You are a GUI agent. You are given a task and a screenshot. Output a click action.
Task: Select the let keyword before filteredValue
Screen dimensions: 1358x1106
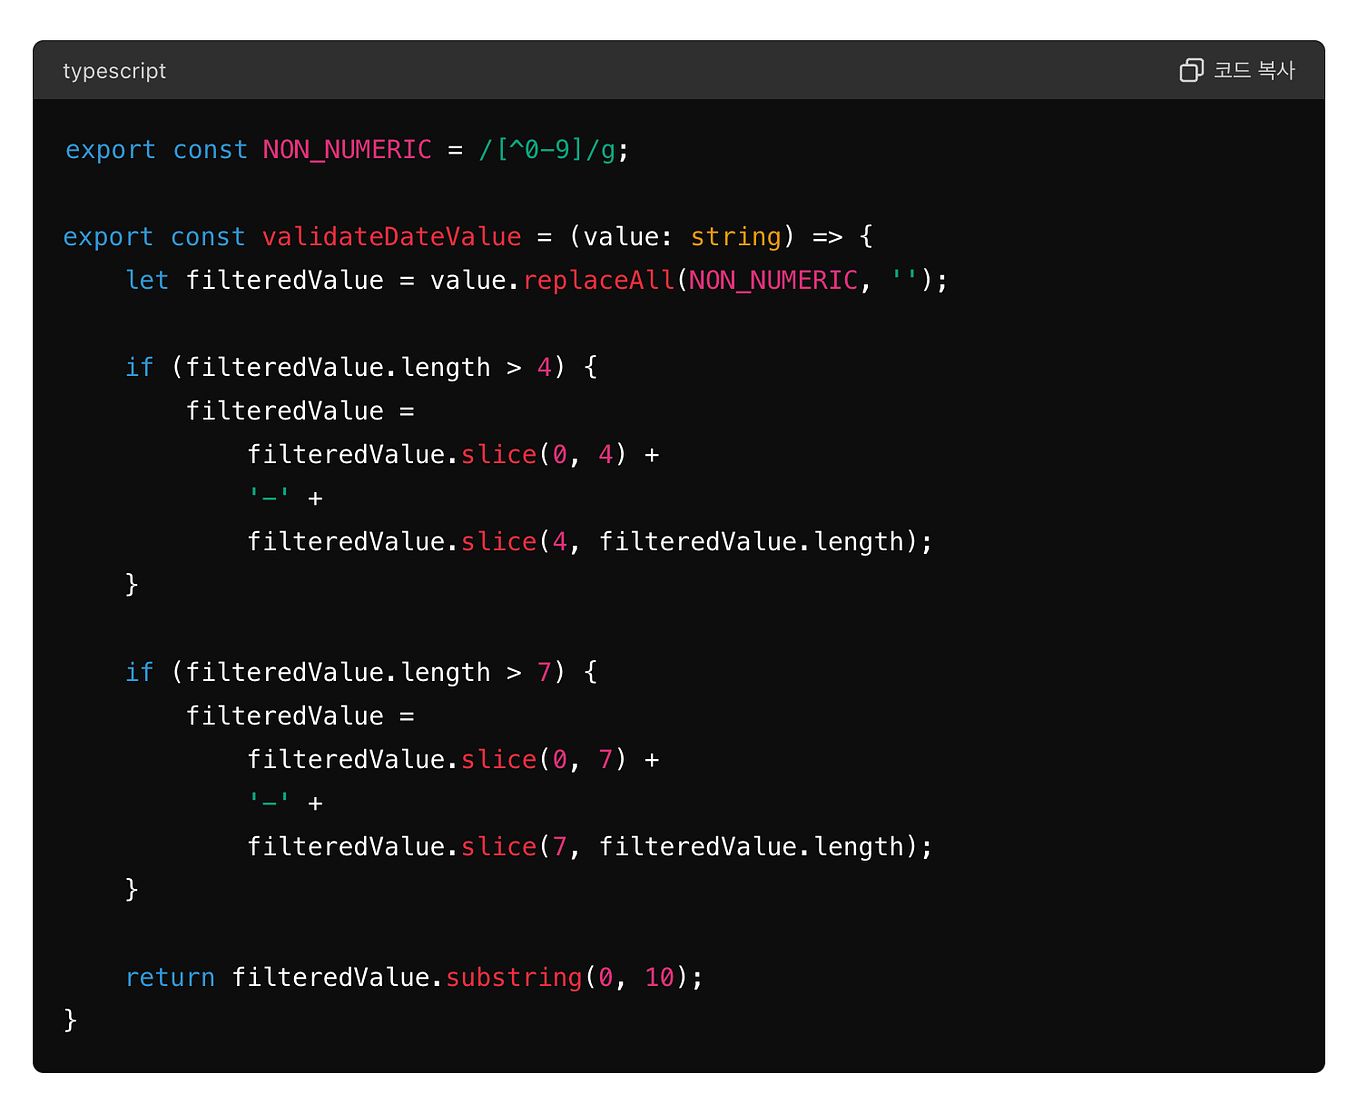[147, 280]
